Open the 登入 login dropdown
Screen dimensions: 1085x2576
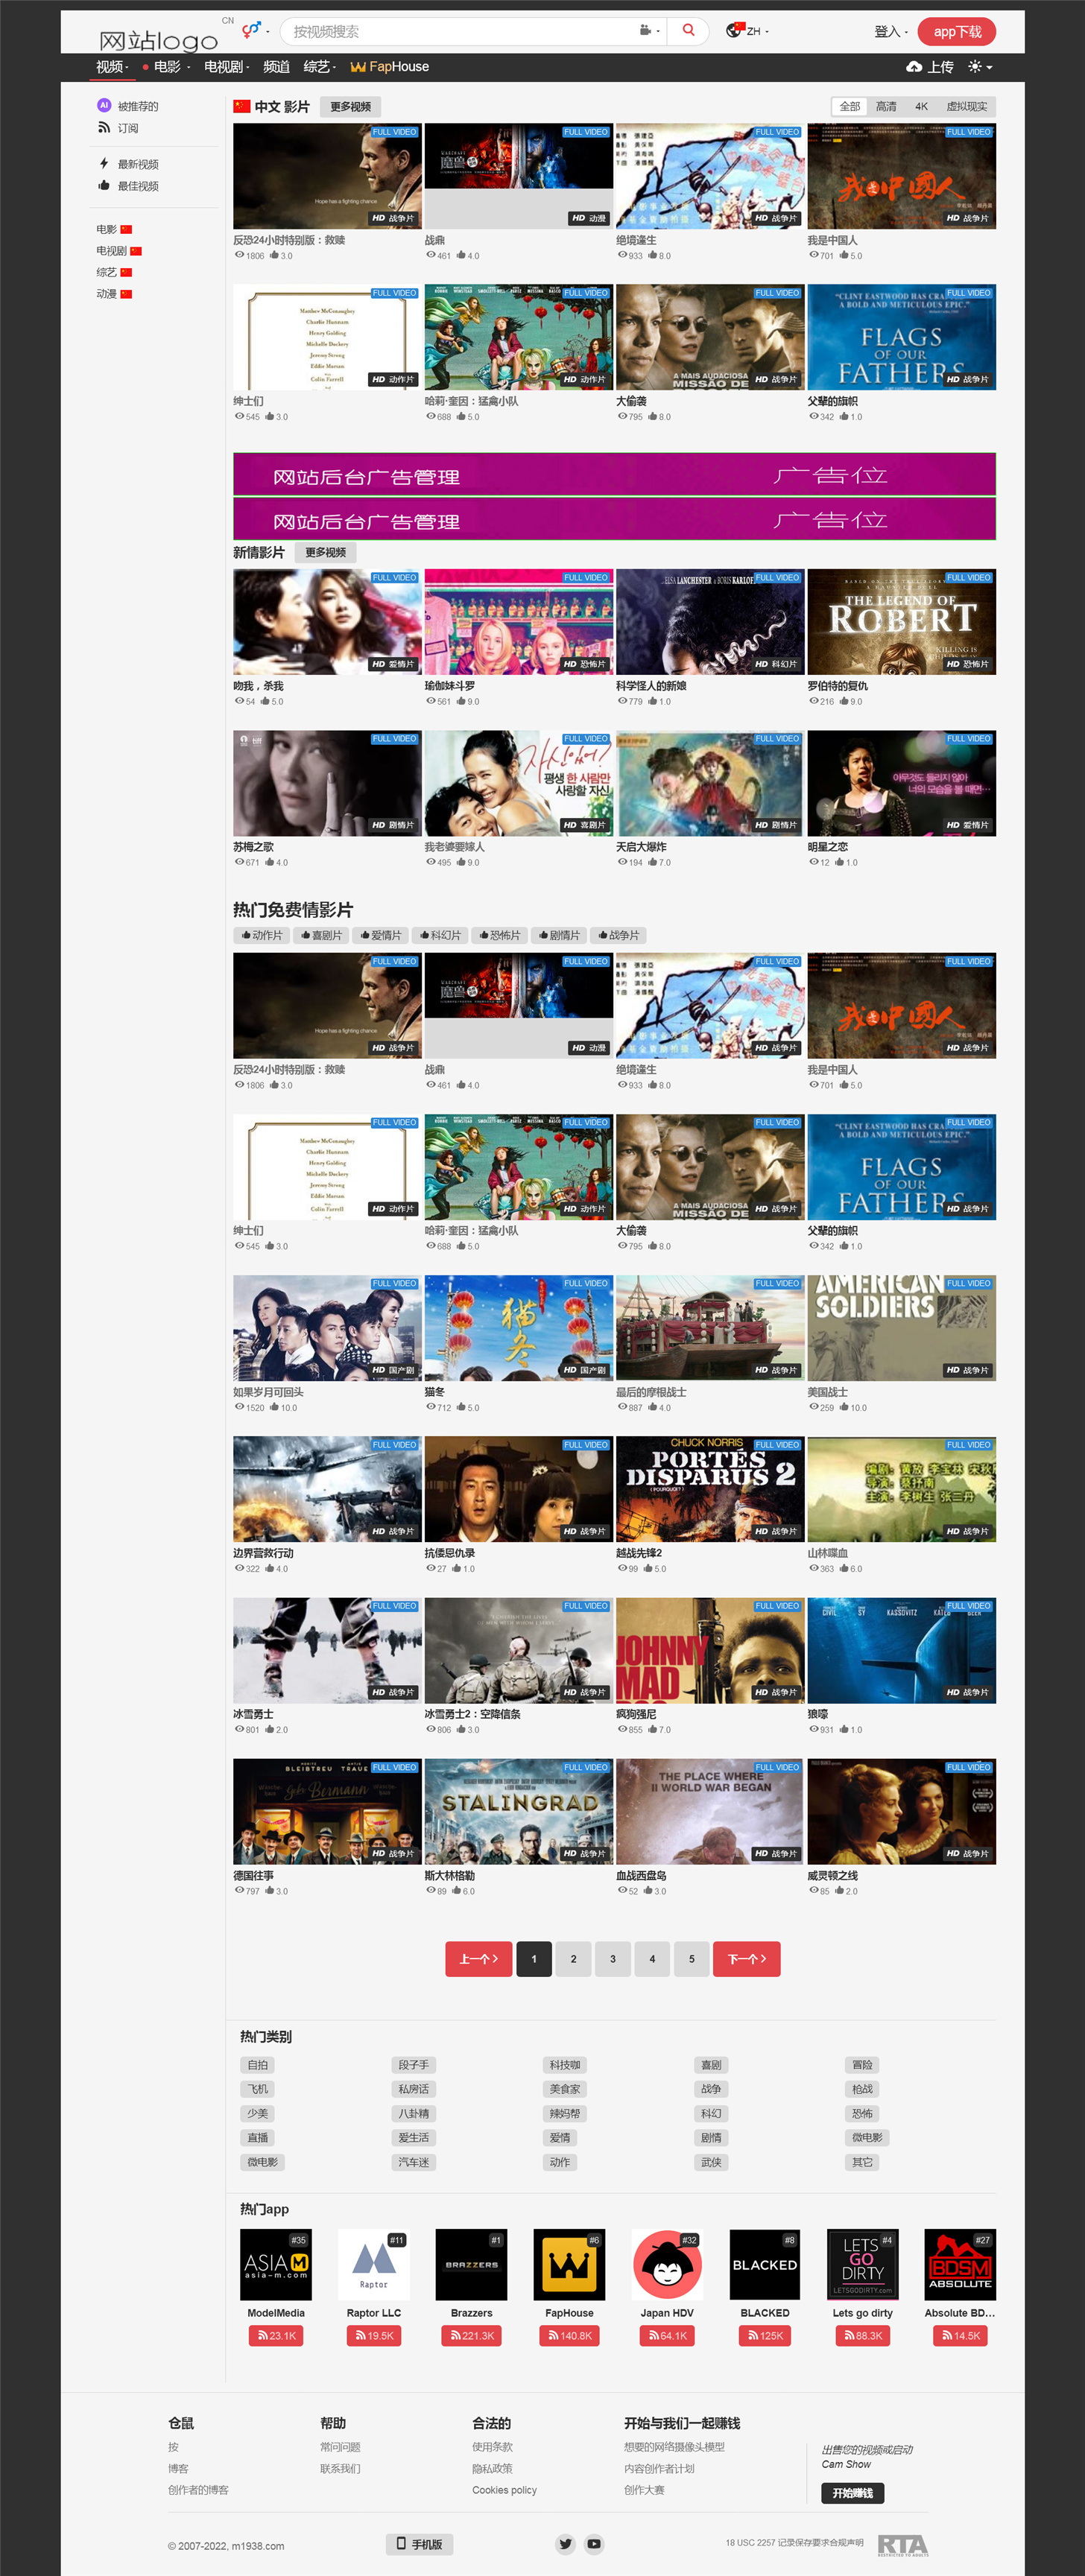[890, 32]
